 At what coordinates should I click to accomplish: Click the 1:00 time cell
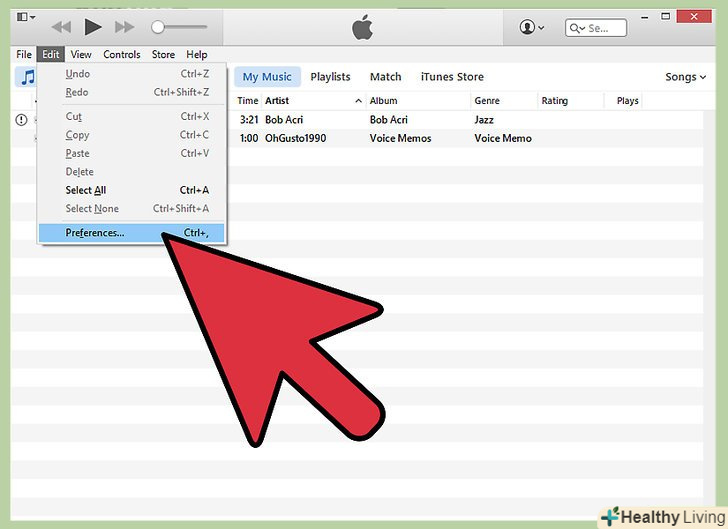point(249,138)
